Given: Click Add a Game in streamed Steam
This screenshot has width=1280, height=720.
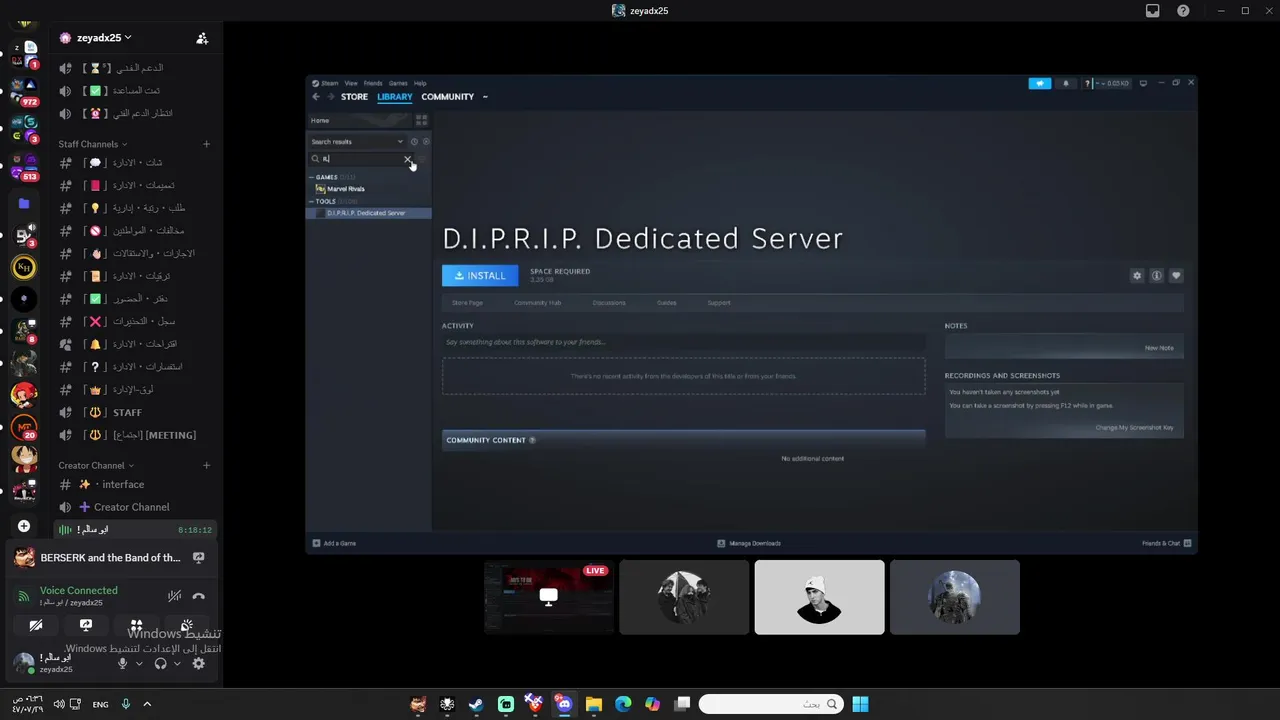Looking at the screenshot, I should [334, 543].
